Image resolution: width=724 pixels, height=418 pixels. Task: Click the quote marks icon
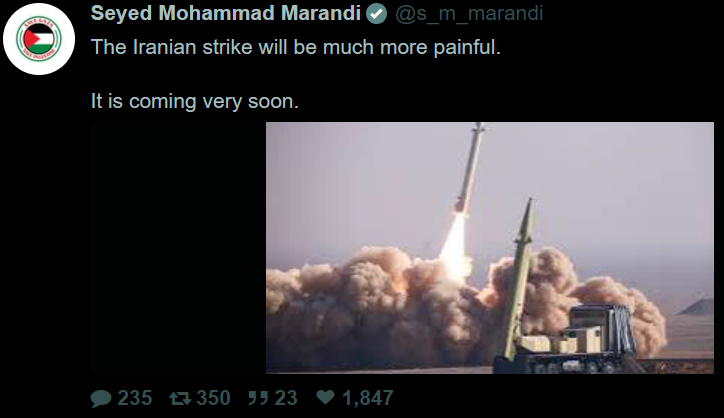click(x=258, y=398)
